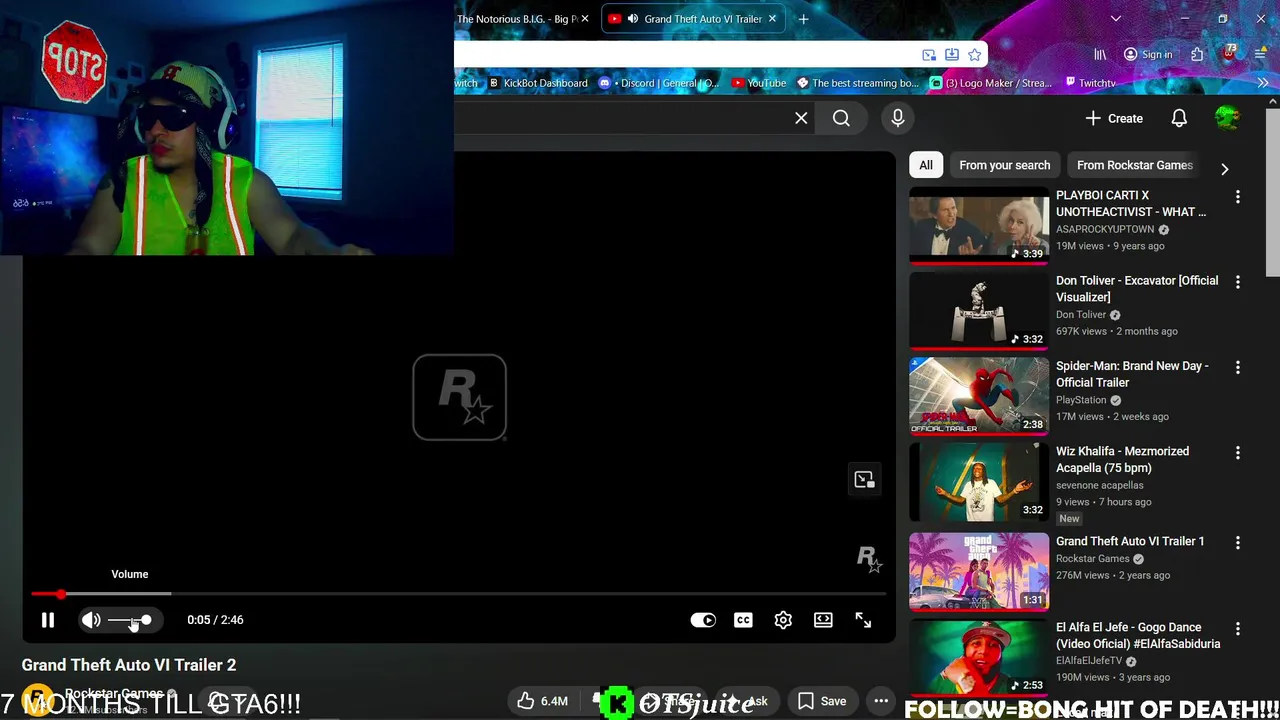The height and width of the screenshot is (720, 1280).
Task: Mute the tab using its speaker icon
Action: coord(632,19)
